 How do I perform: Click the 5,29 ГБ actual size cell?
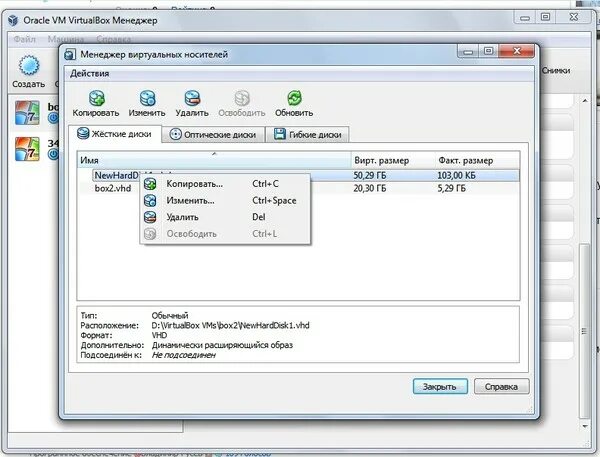[x=452, y=188]
